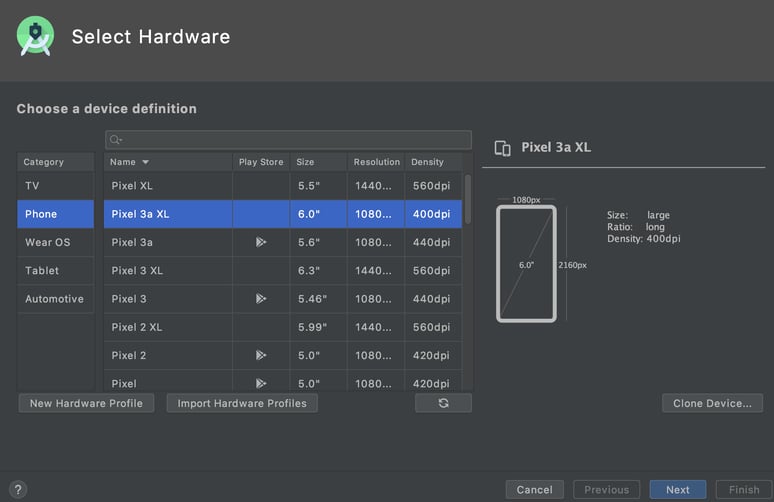Click the device table scrollbar
Viewport: 774px width, 502px height.
click(467, 199)
